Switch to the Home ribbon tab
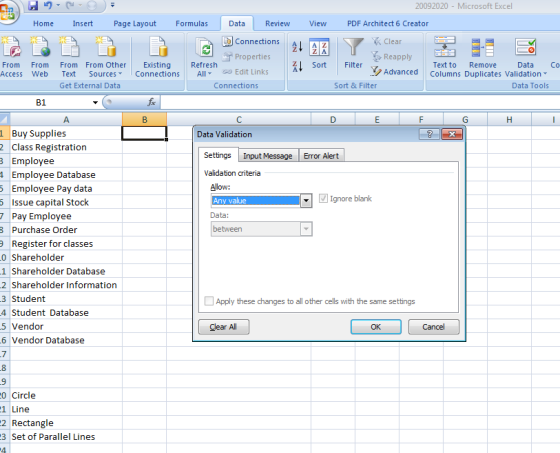Viewport: 560px width, 453px height. (x=43, y=24)
